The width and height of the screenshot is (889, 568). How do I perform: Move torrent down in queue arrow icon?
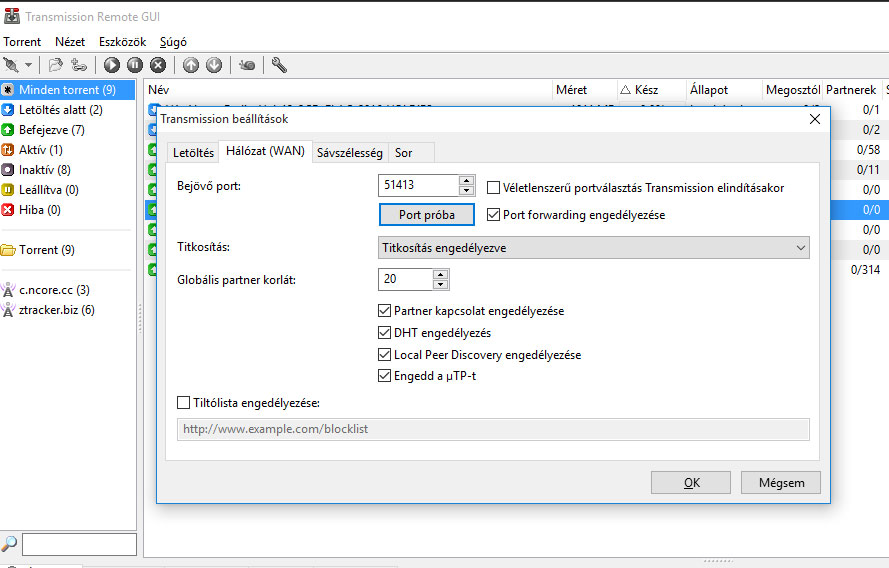[214, 65]
